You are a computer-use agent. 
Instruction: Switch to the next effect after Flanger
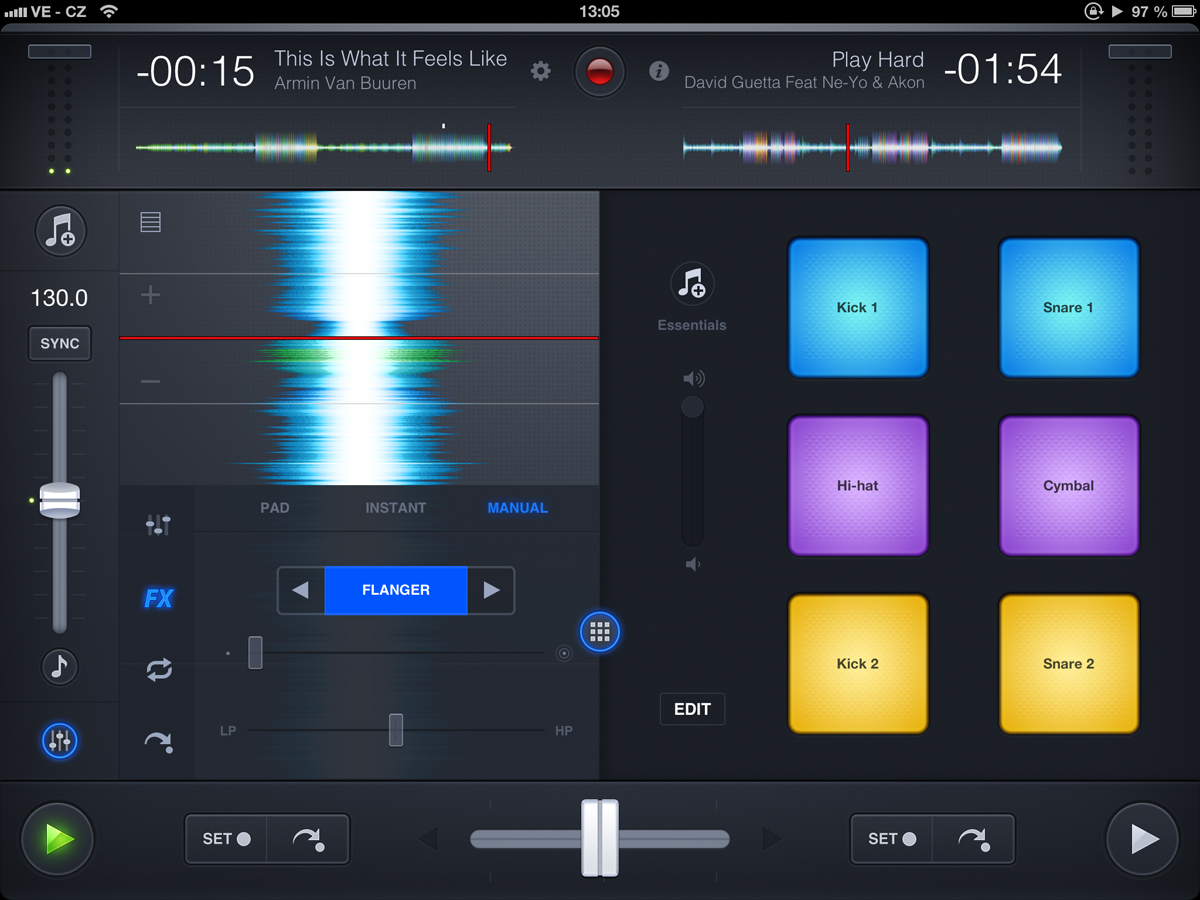[491, 590]
